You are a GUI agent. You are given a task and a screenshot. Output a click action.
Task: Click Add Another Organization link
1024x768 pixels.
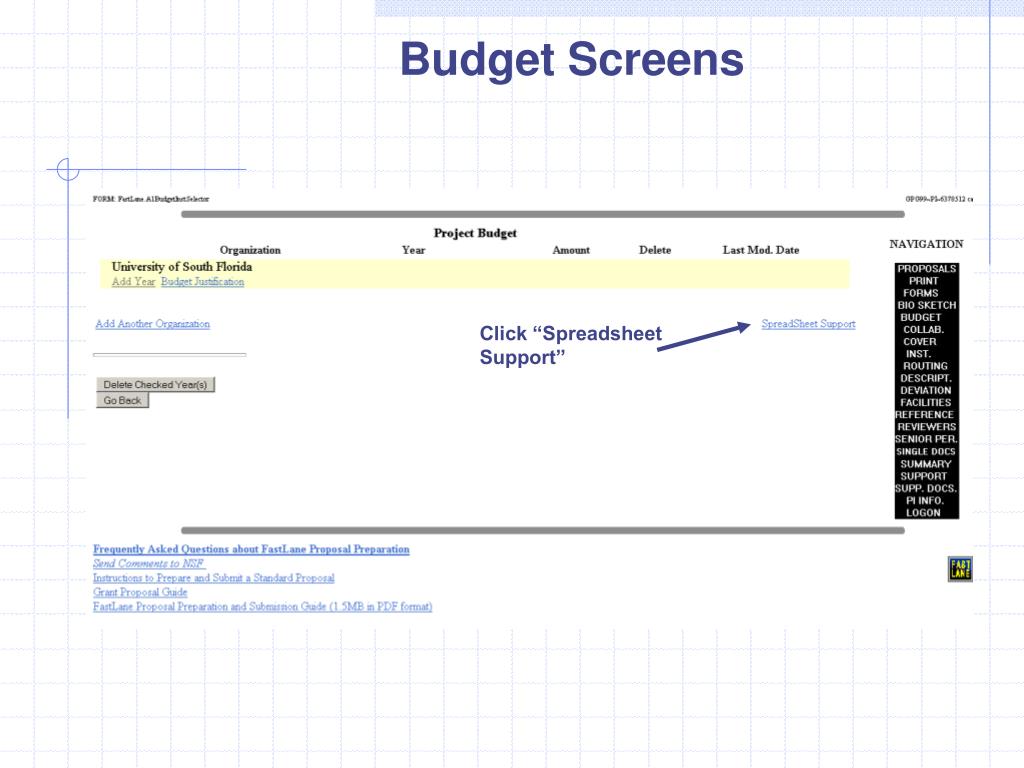tap(153, 324)
